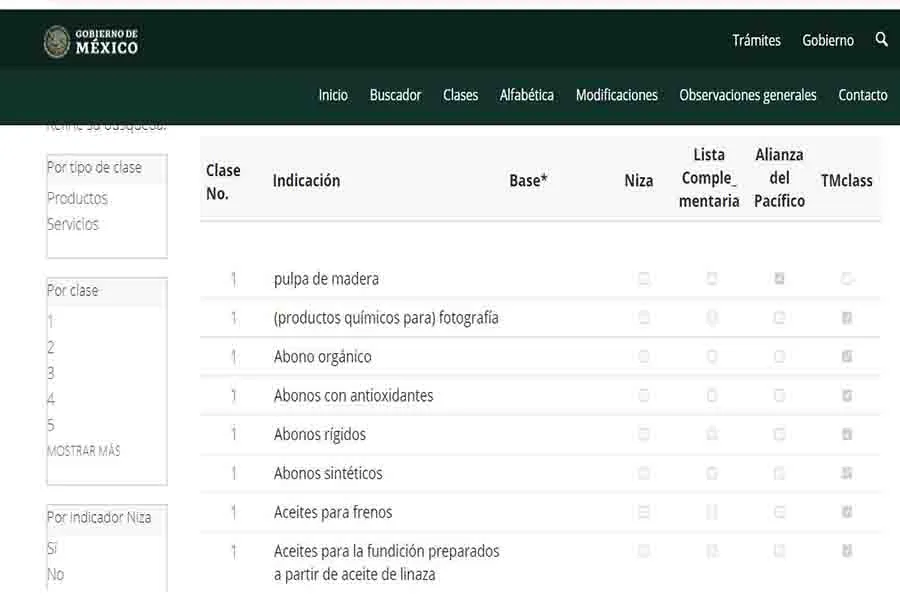Open the Modificaciones page
The width and height of the screenshot is (900, 600).
click(615, 95)
